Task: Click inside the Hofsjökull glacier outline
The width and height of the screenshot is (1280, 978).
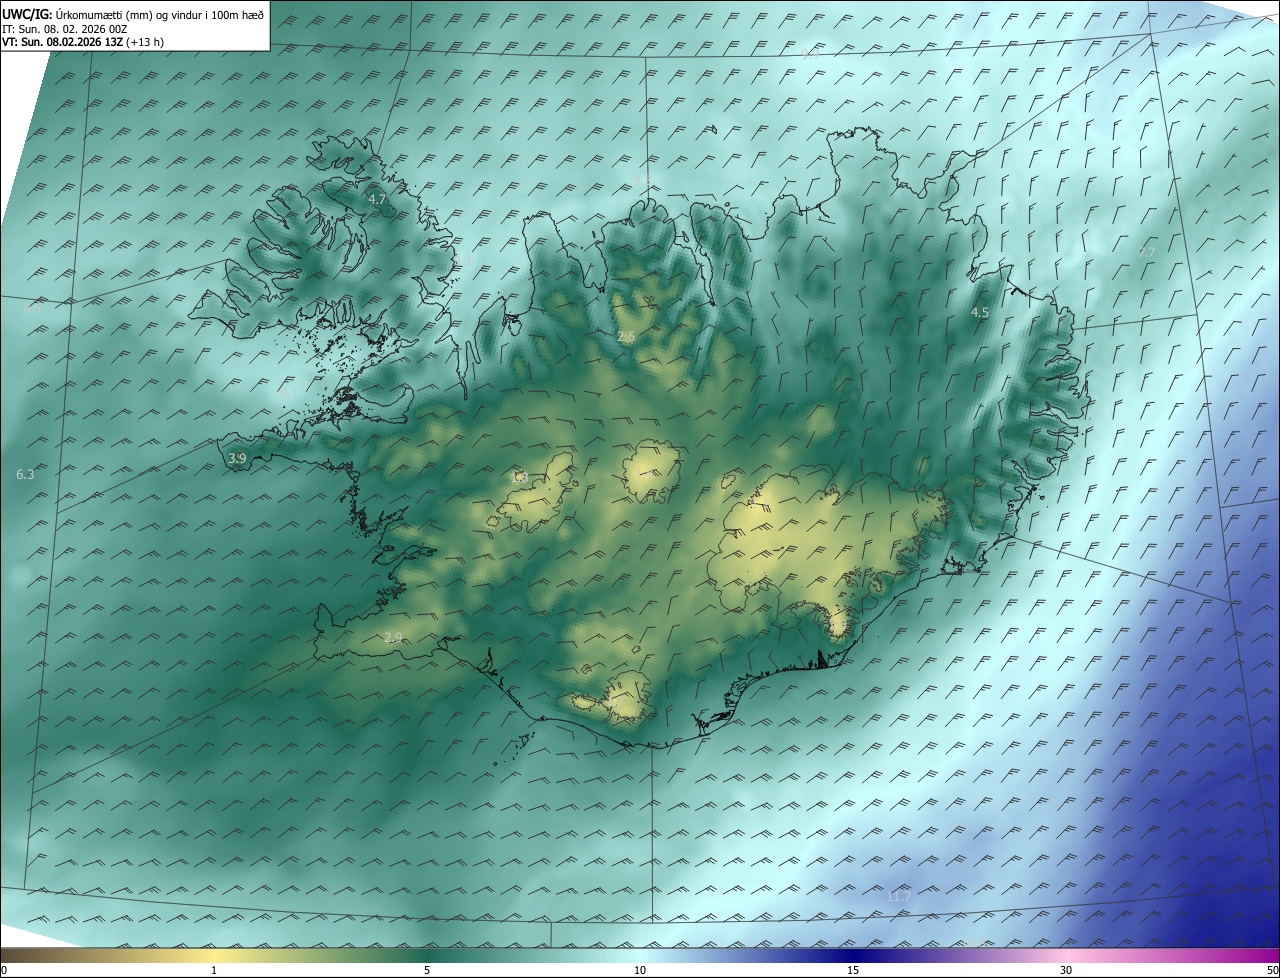Action: click(651, 472)
